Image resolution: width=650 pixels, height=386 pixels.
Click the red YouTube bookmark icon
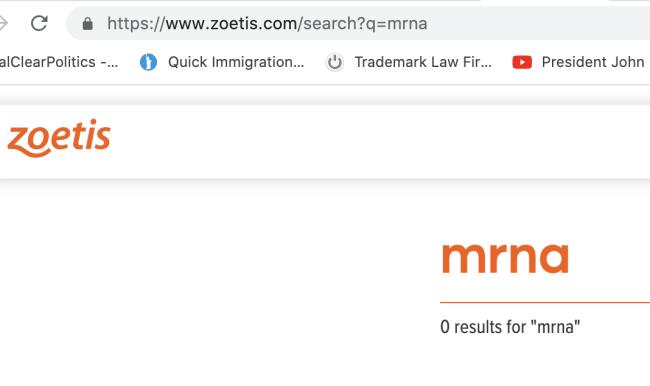[522, 62]
